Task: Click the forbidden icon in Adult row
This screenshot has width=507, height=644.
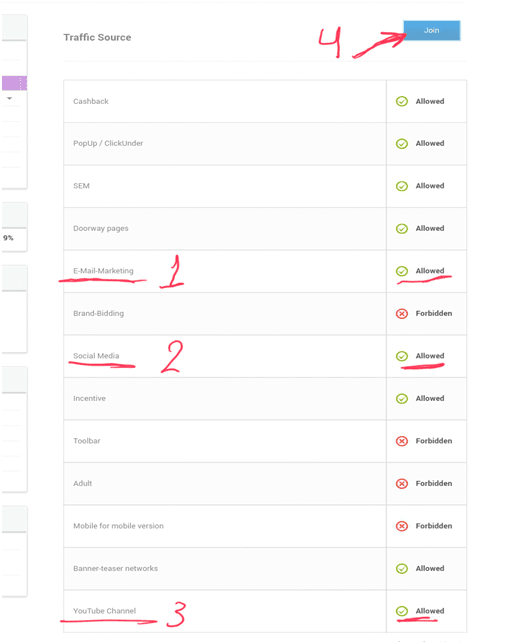Action: click(x=402, y=484)
